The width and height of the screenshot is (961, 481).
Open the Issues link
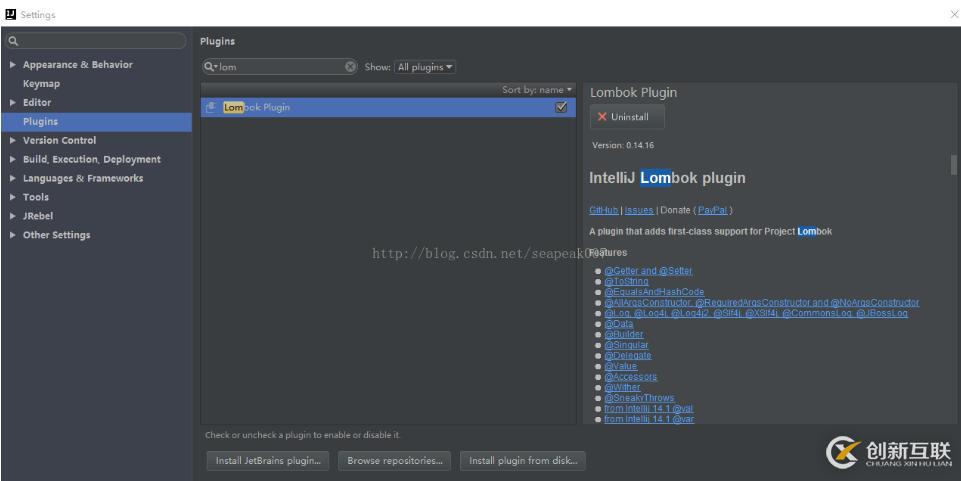(x=639, y=210)
